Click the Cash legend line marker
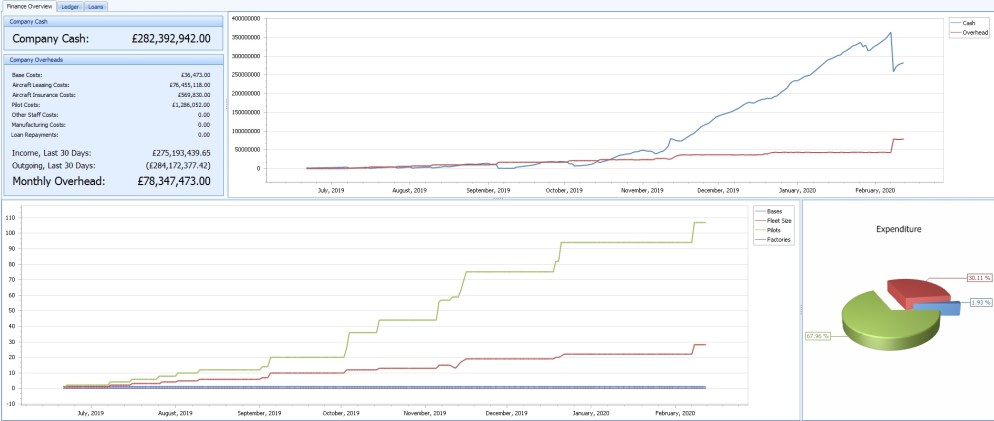 [954, 22]
